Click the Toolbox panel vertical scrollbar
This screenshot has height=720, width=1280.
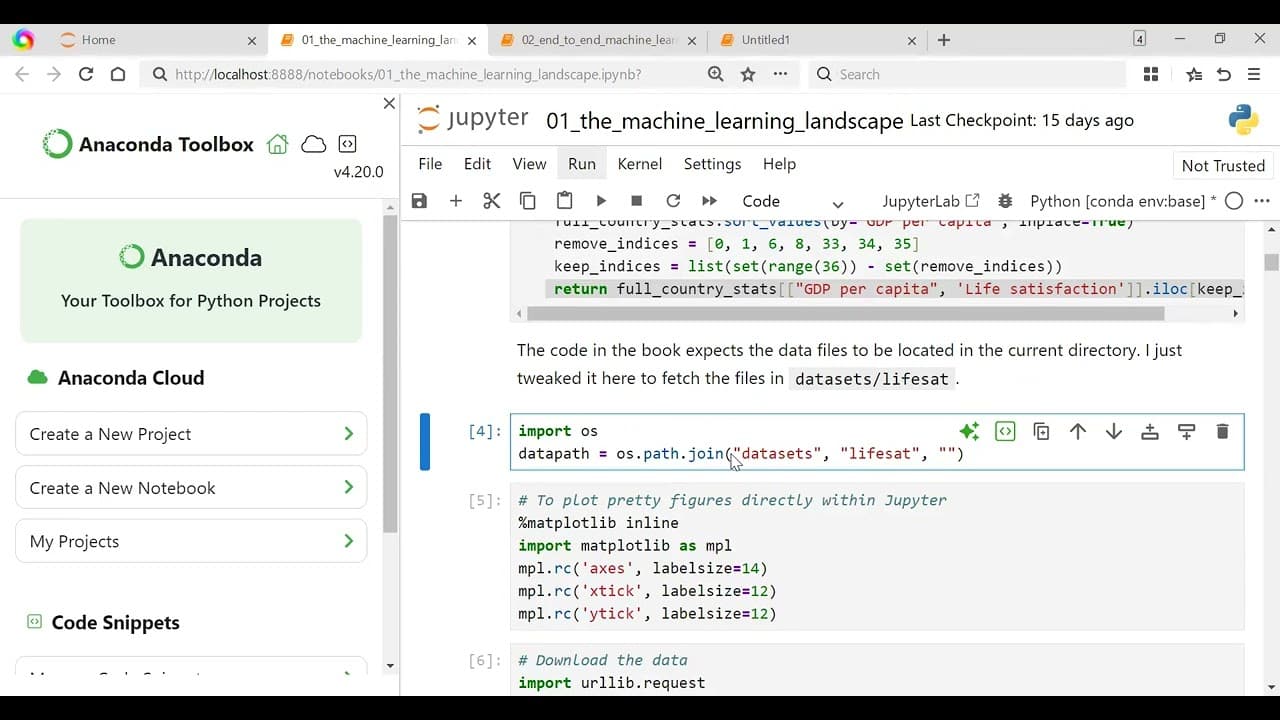coord(390,374)
